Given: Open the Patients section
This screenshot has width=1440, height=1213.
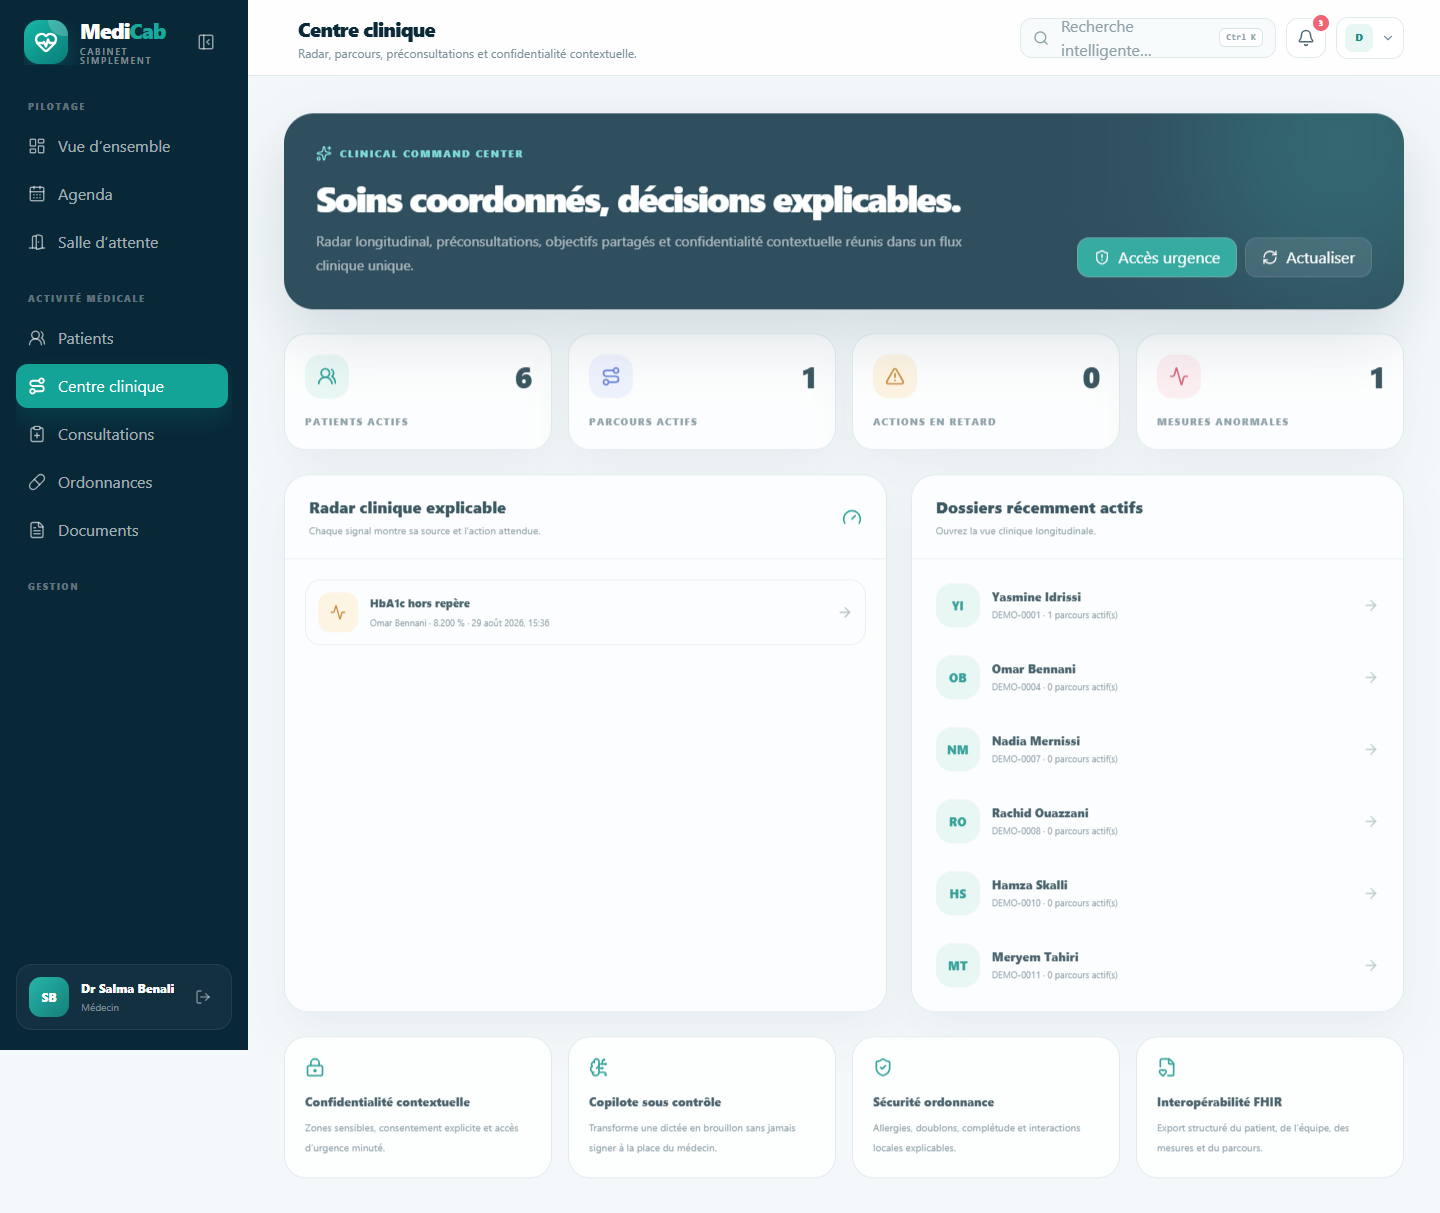Looking at the screenshot, I should pyautogui.click(x=122, y=338).
